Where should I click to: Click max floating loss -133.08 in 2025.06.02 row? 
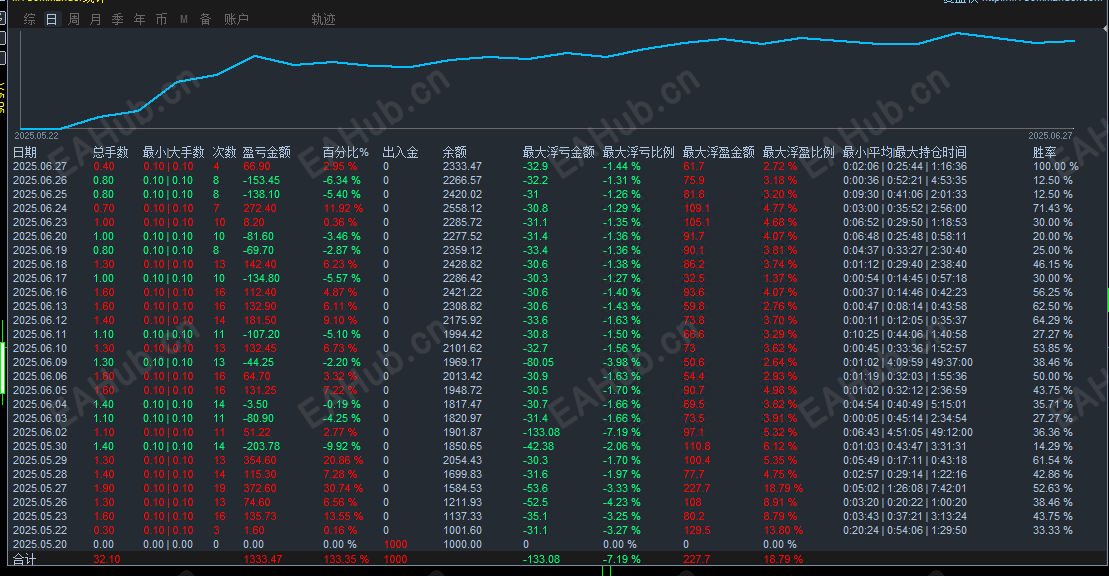(x=541, y=432)
